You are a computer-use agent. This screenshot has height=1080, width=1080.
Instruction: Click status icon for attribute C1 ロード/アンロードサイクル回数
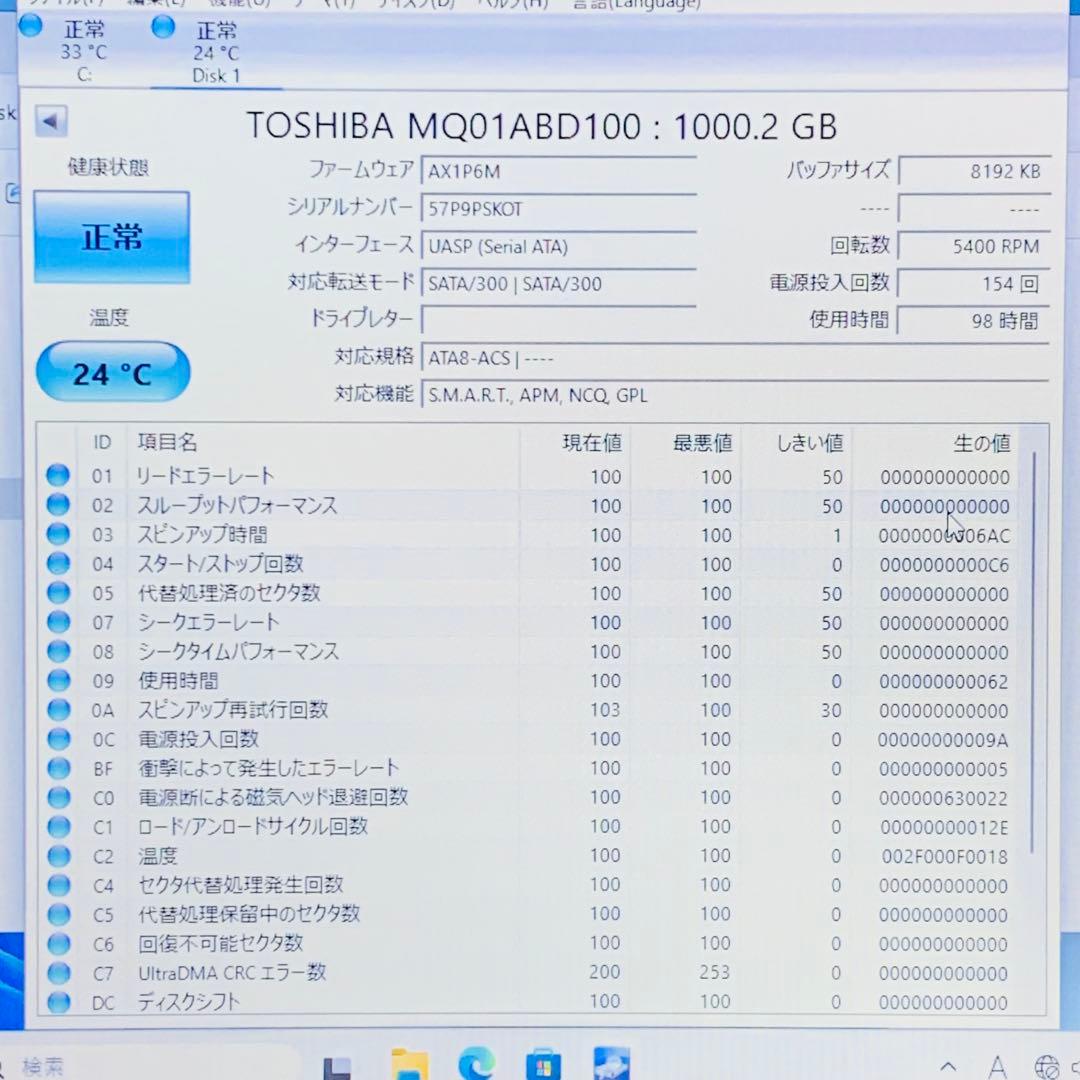coord(59,827)
